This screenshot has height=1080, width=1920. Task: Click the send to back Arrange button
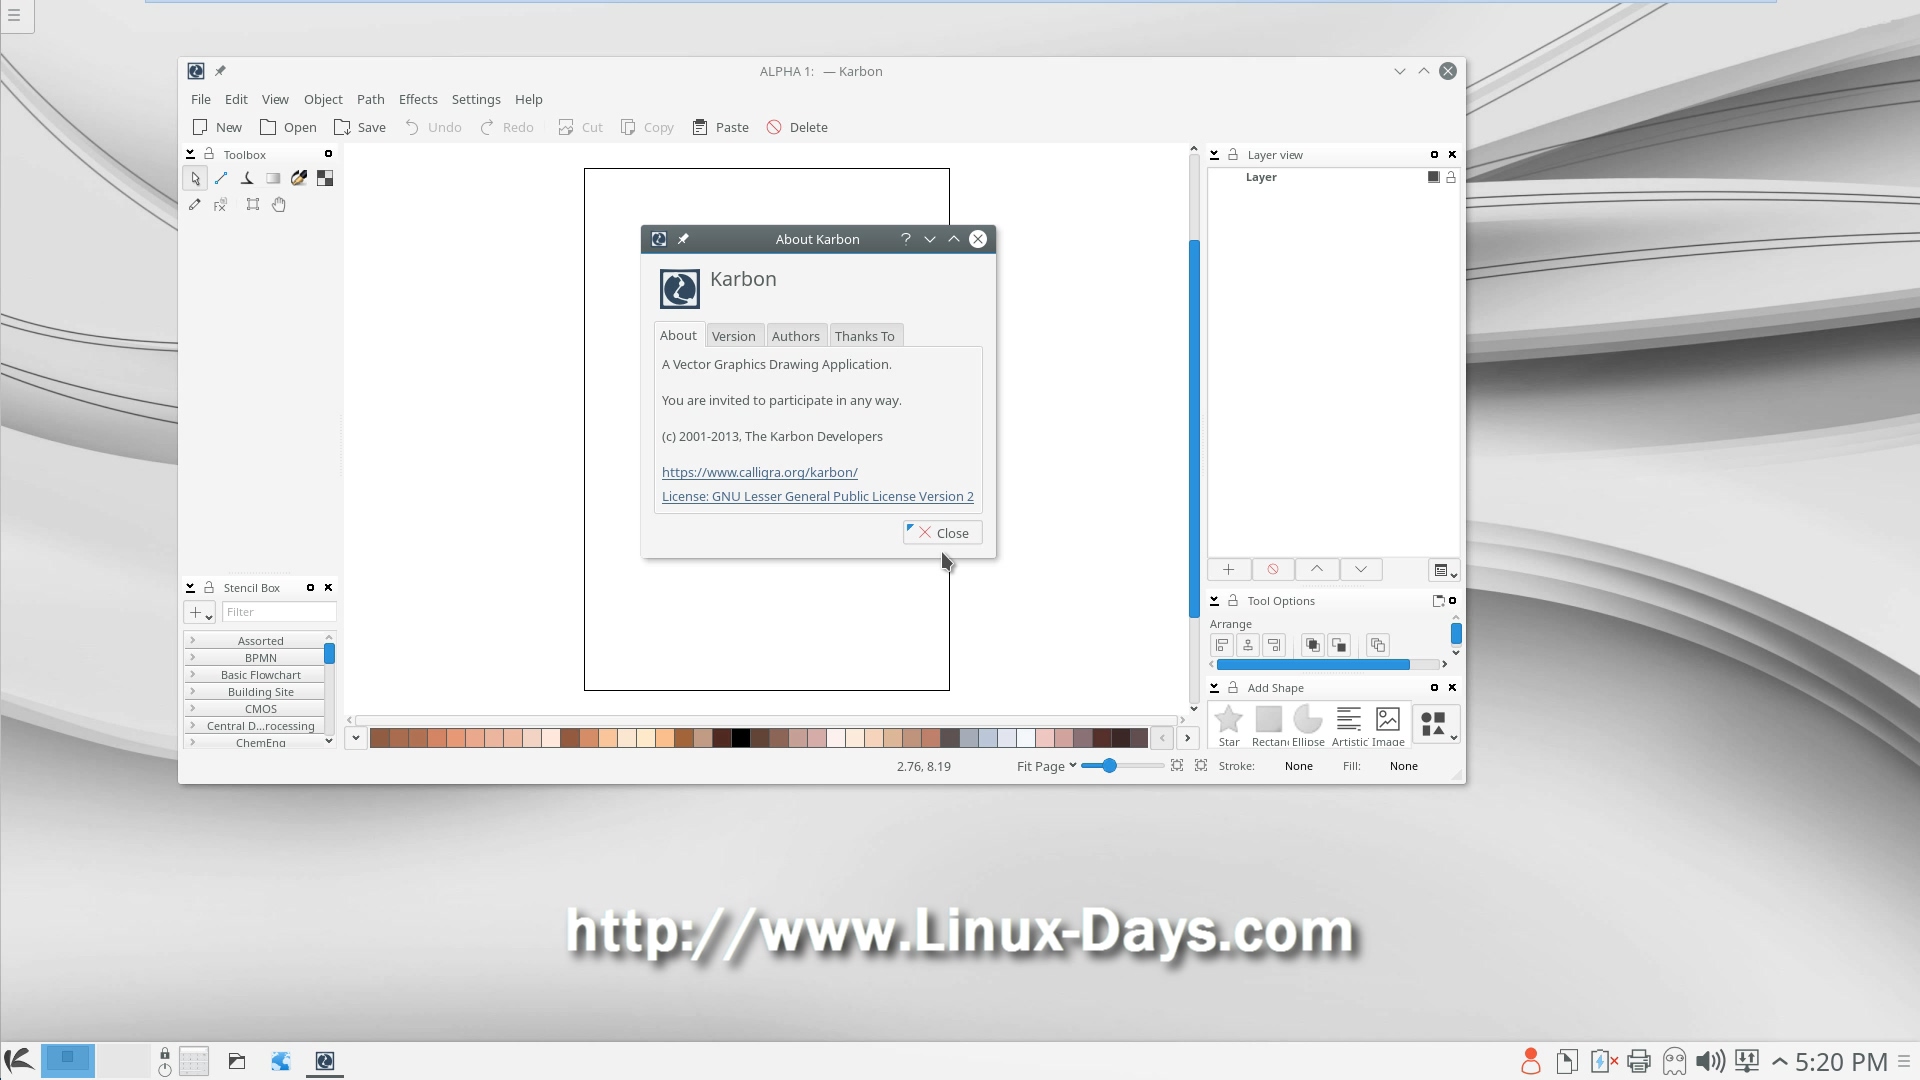1338,645
